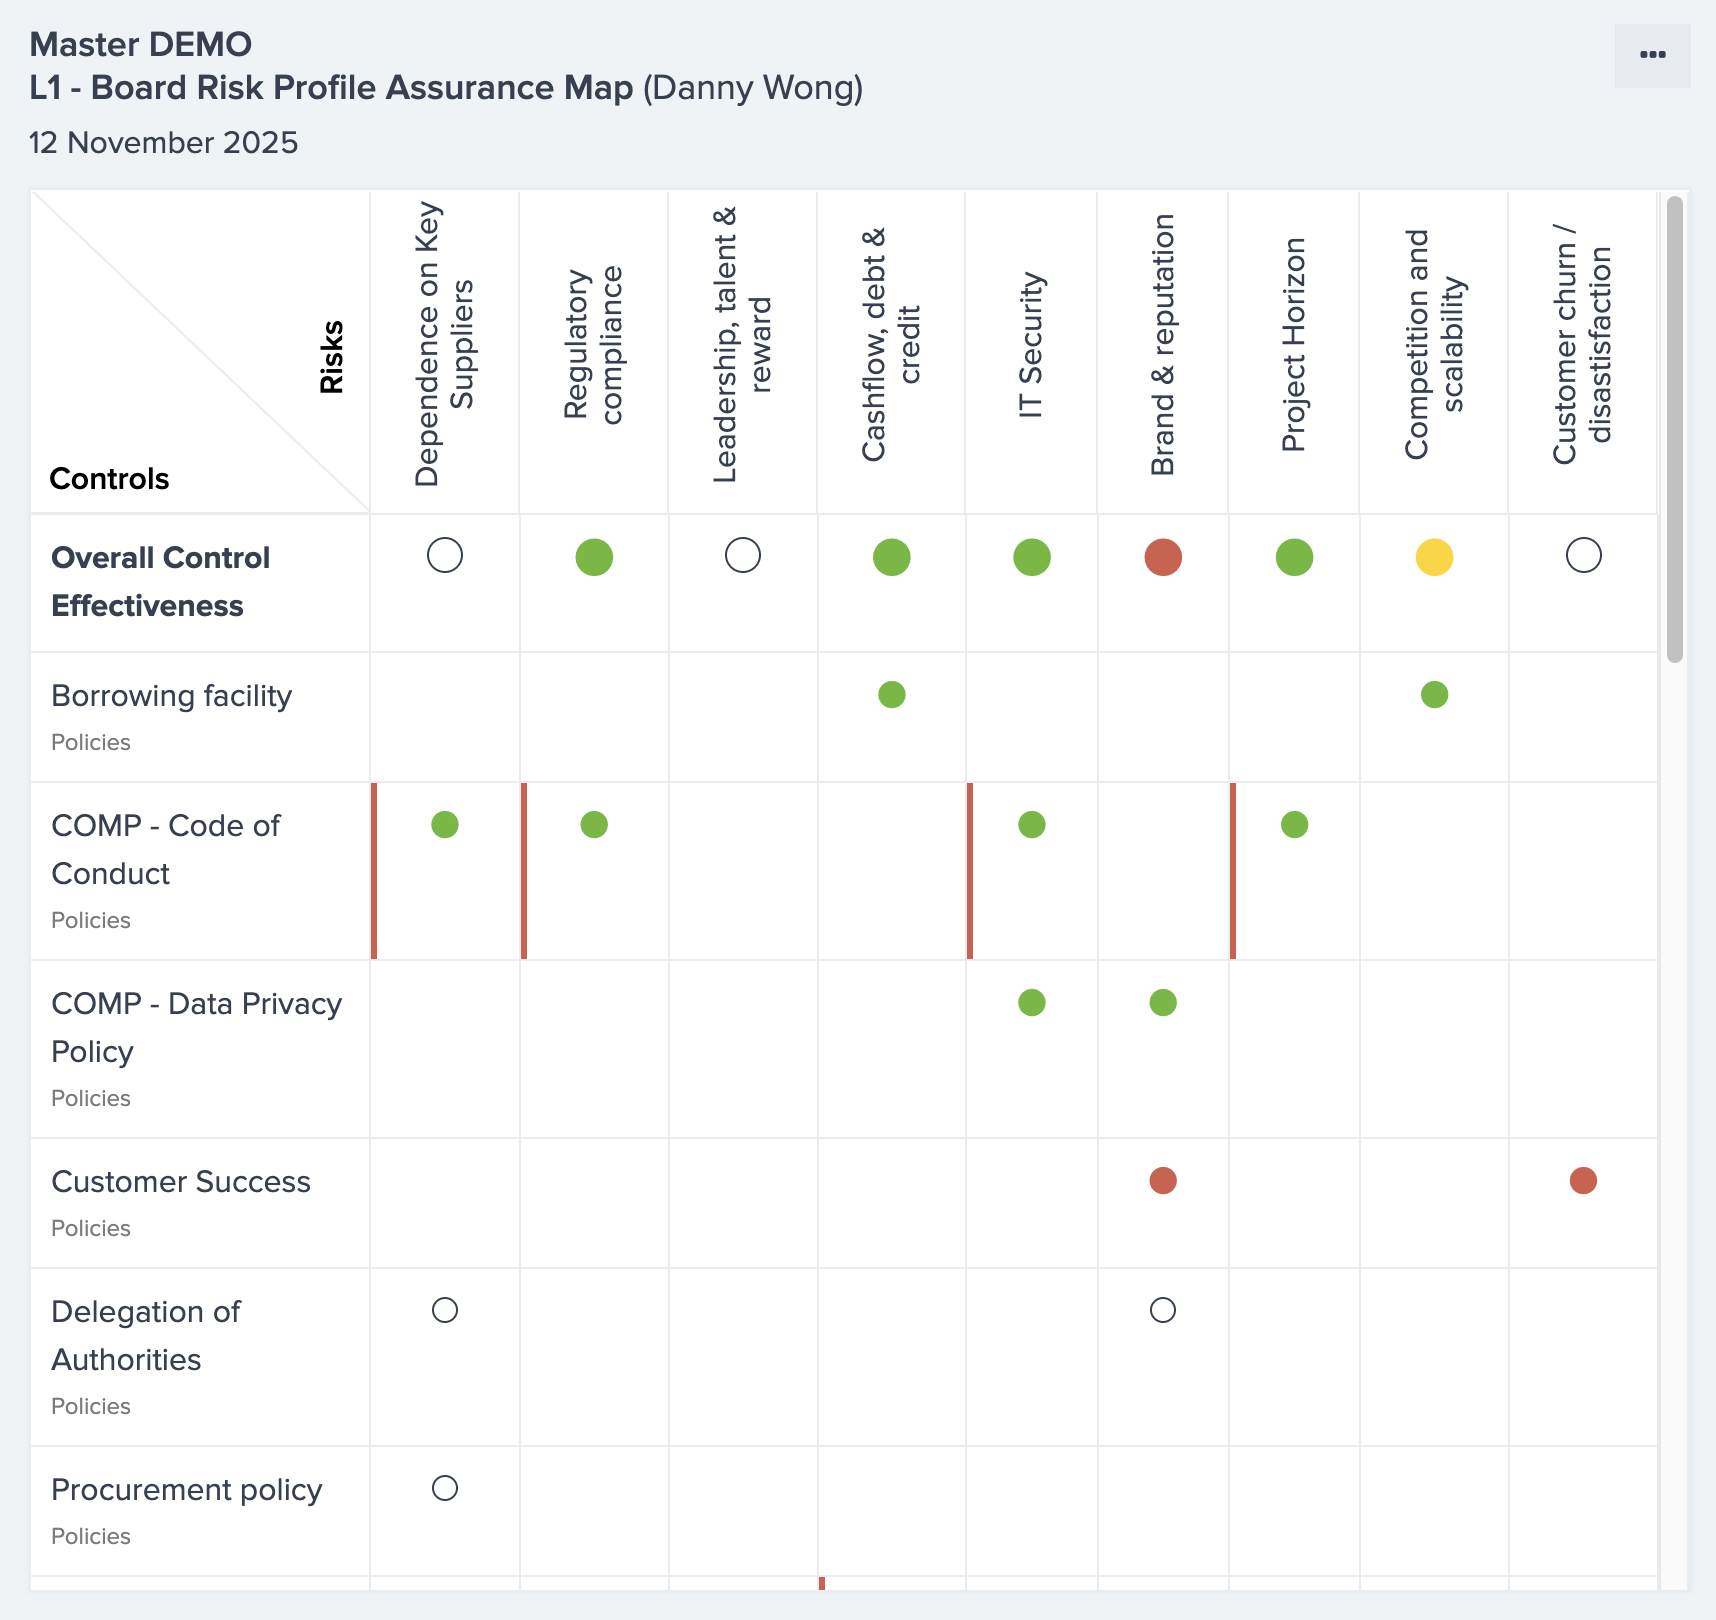Click green Code of Conduct dot under Project Horizon
The image size is (1716, 1620).
(x=1294, y=824)
